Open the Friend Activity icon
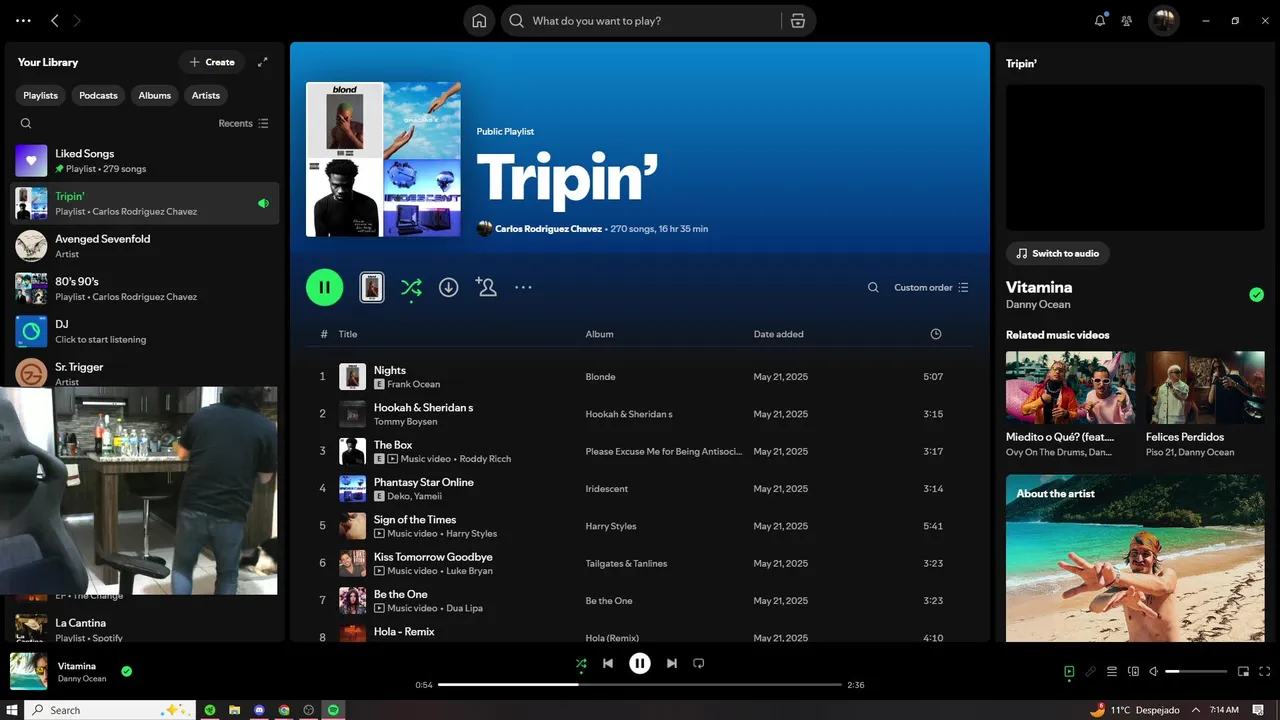The width and height of the screenshot is (1280, 720). [1127, 20]
